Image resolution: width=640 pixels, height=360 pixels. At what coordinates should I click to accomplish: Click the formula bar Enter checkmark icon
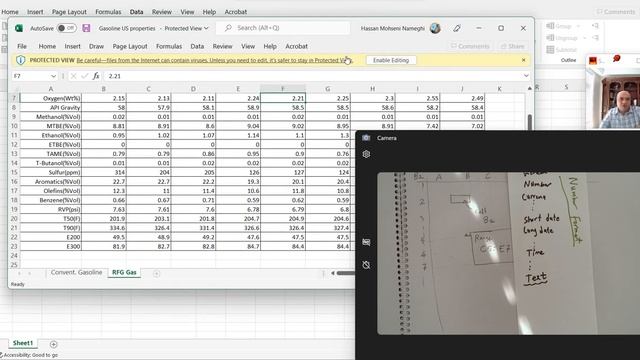84,76
